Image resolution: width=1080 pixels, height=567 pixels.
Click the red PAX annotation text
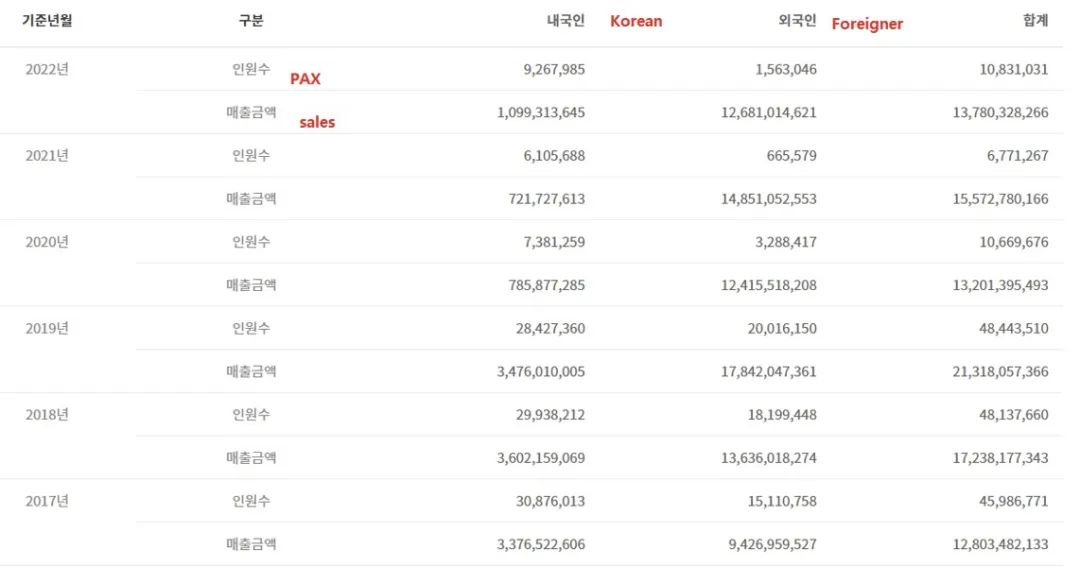pos(305,79)
